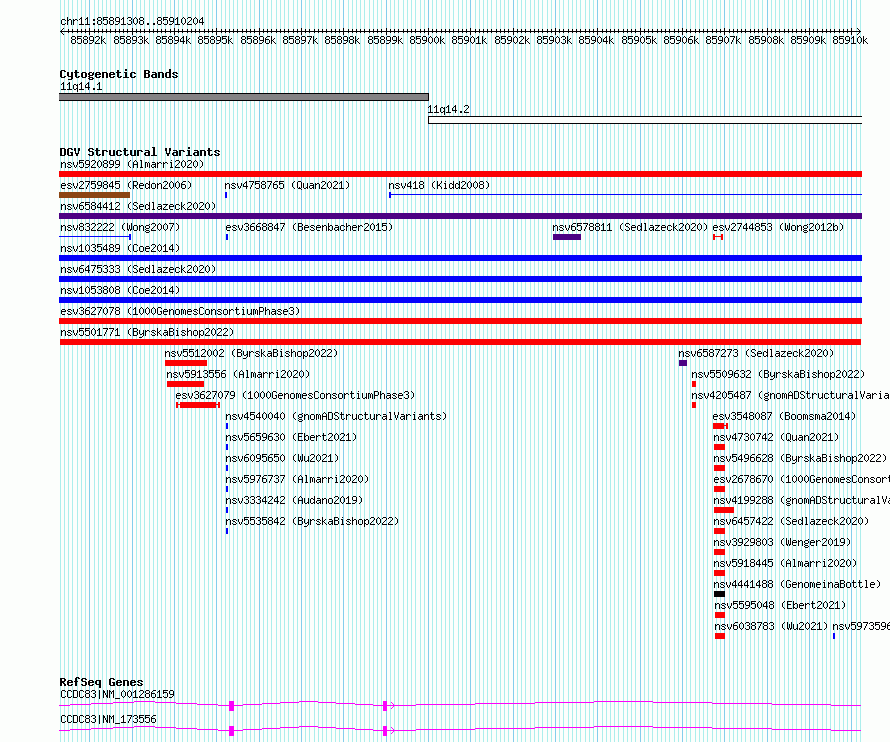Click the 85905k position on the ruler
Viewport: 890px width, 742px height.
[x=639, y=40]
